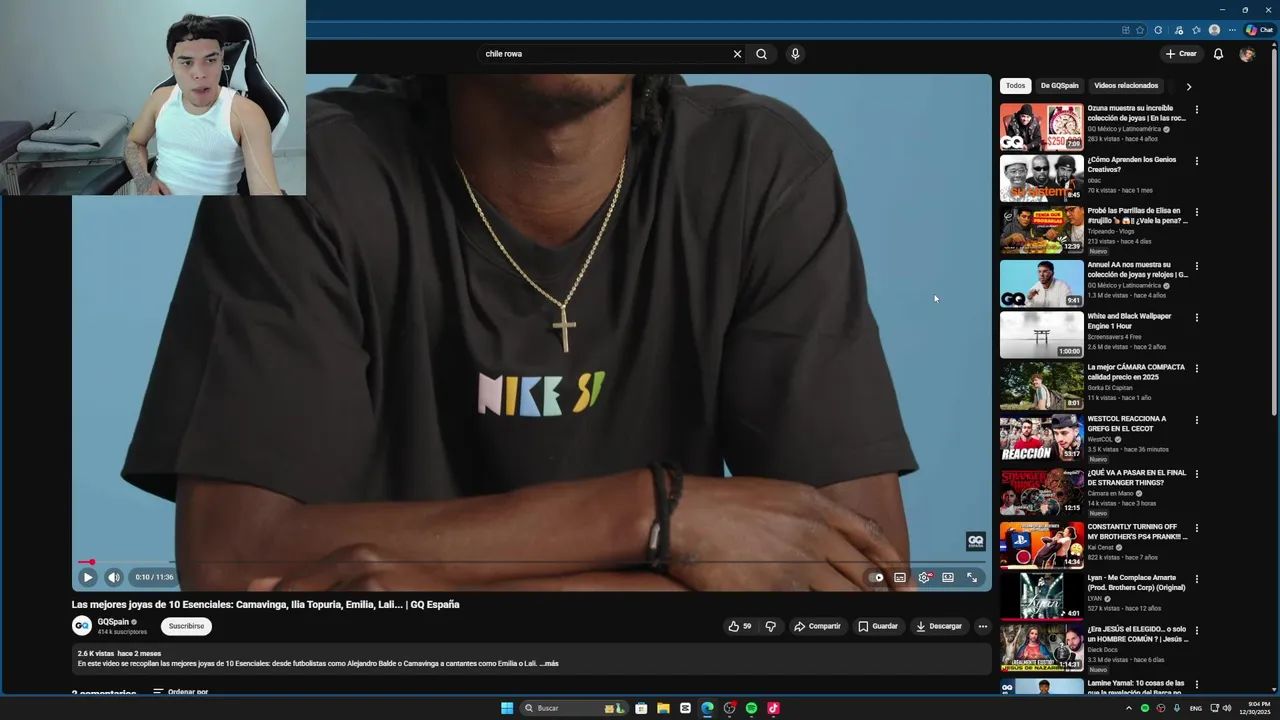Start voice search with the microphone icon
This screenshot has width=1280, height=720.
pos(795,54)
